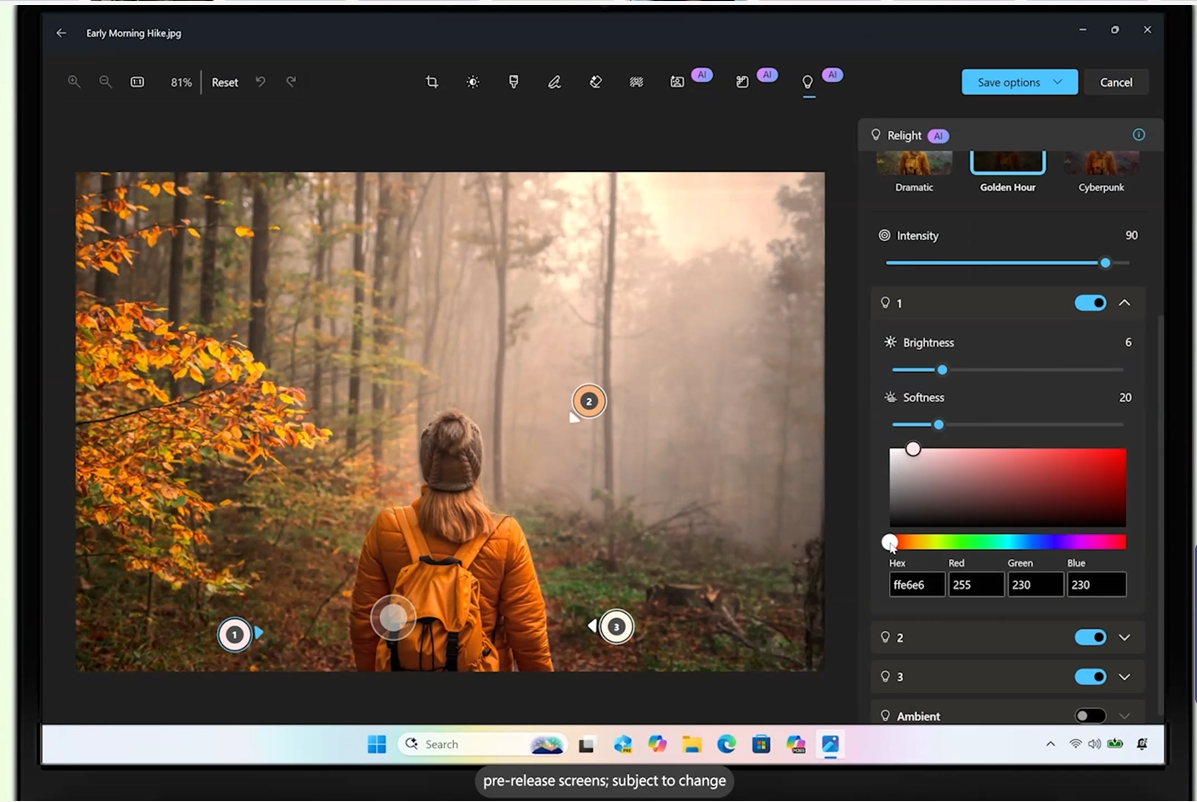Viewport: 1197px width, 802px height.
Task: Expand the light 3 section
Action: (x=1124, y=677)
